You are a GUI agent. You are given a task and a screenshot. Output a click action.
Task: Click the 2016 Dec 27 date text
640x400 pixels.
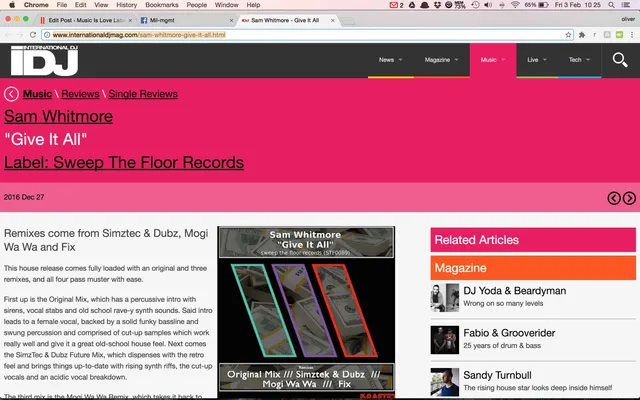[x=24, y=197]
